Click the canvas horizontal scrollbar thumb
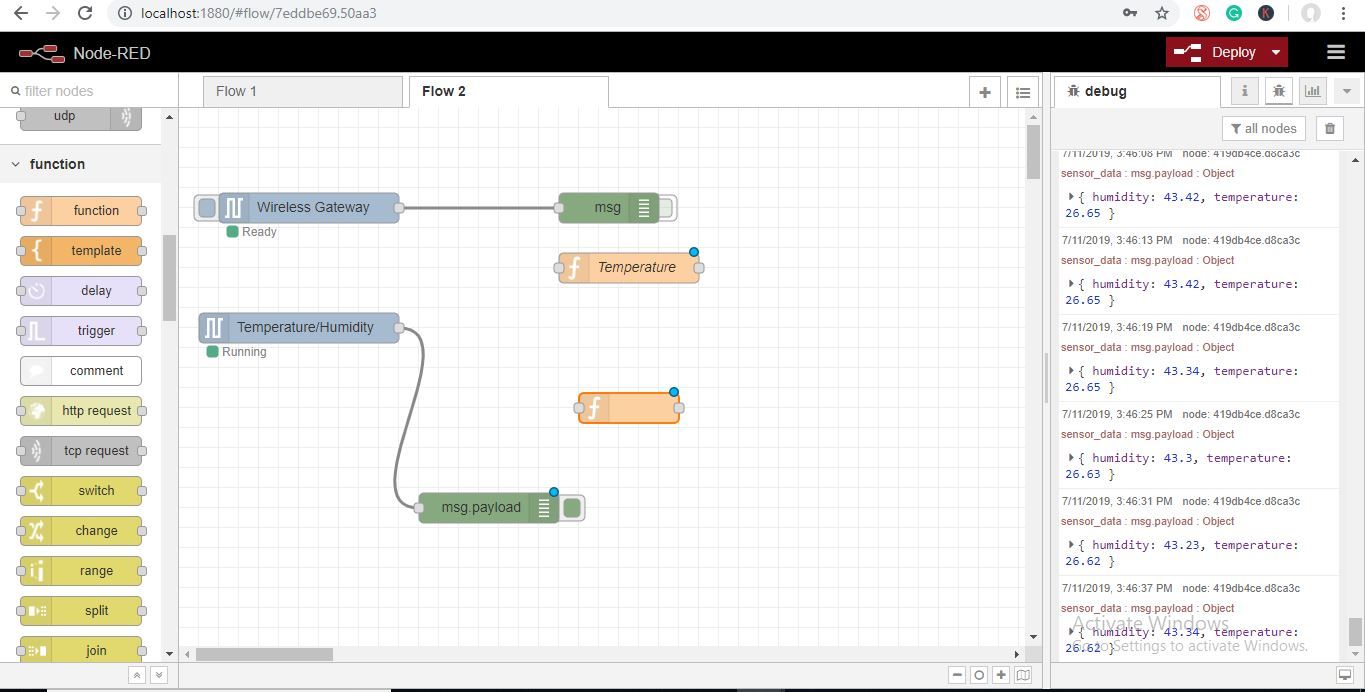The width and height of the screenshot is (1365, 692). [264, 654]
